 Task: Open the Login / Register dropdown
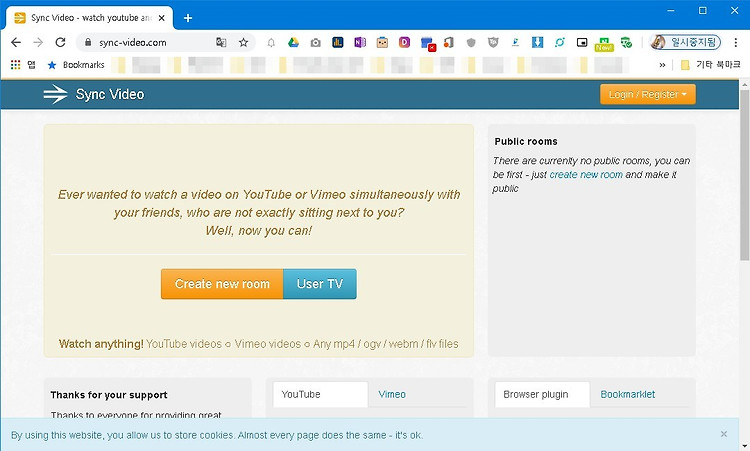tap(648, 94)
